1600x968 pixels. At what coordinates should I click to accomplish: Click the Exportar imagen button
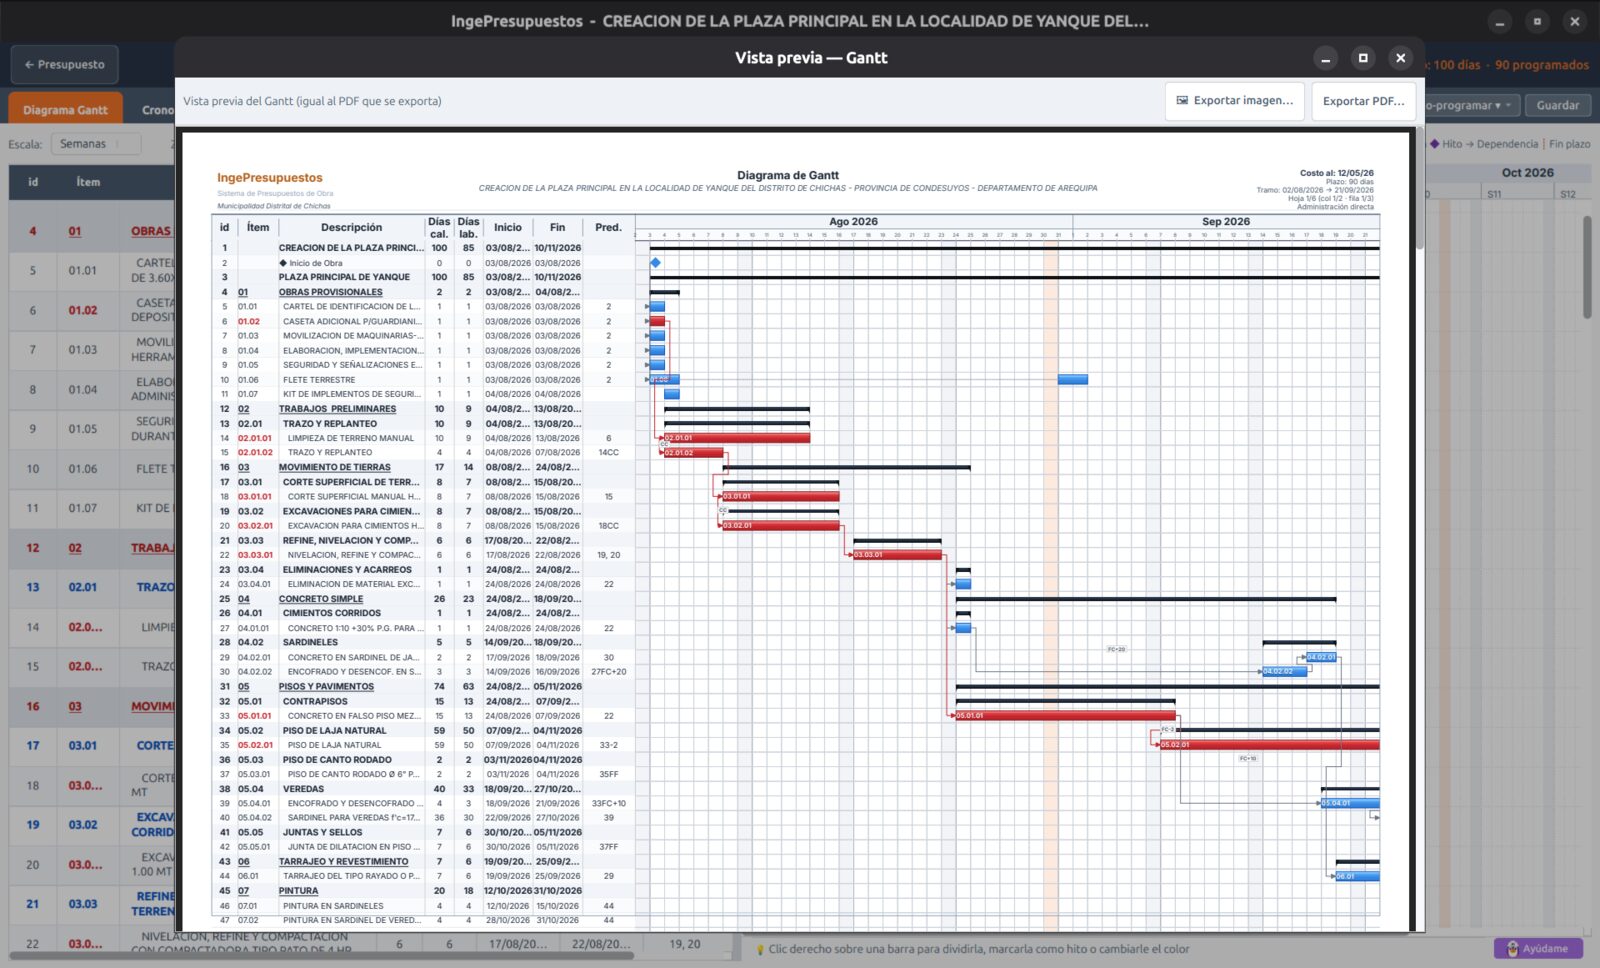1235,101
